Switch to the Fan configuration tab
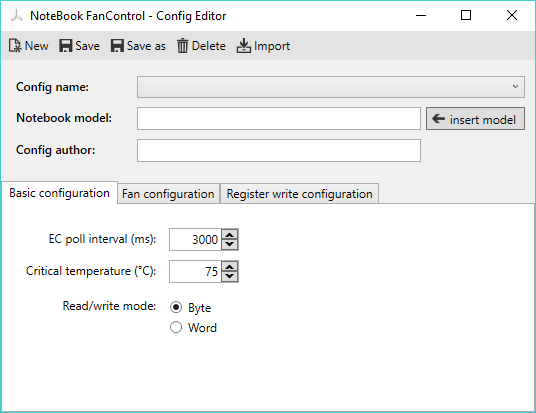The image size is (536, 413). (x=168, y=194)
